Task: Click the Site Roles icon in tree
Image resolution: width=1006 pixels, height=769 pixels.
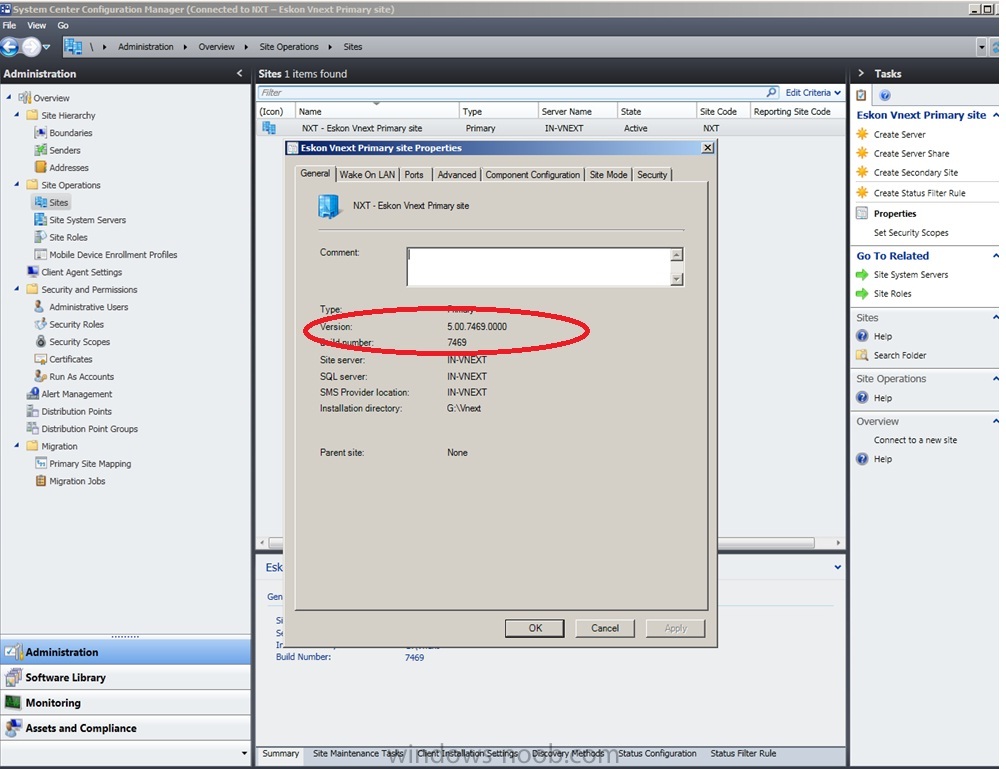Action: click(x=40, y=237)
